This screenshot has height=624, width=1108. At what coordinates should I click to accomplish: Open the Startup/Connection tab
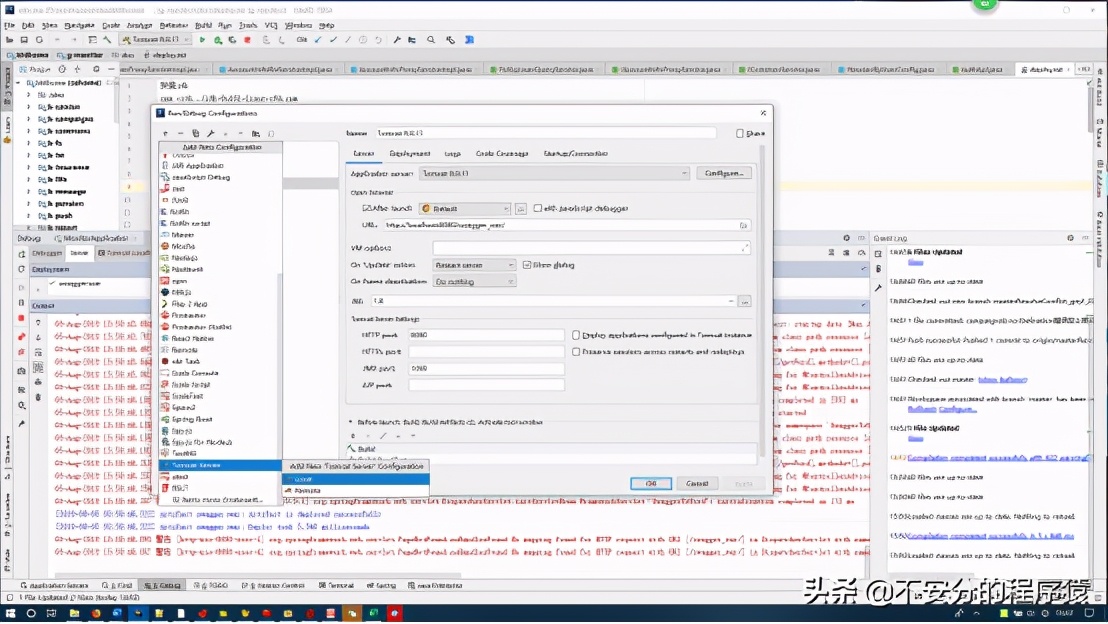(x=575, y=153)
